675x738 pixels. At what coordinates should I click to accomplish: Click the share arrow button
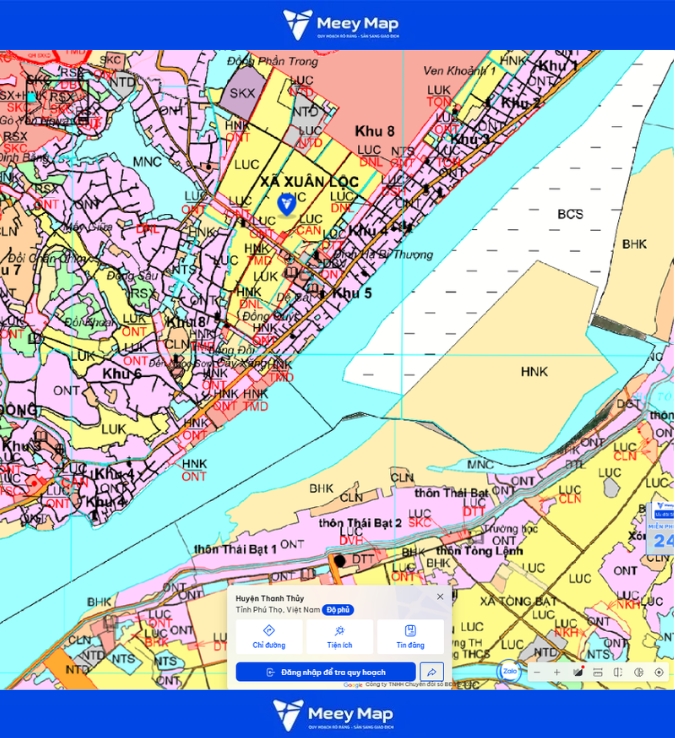(432, 672)
